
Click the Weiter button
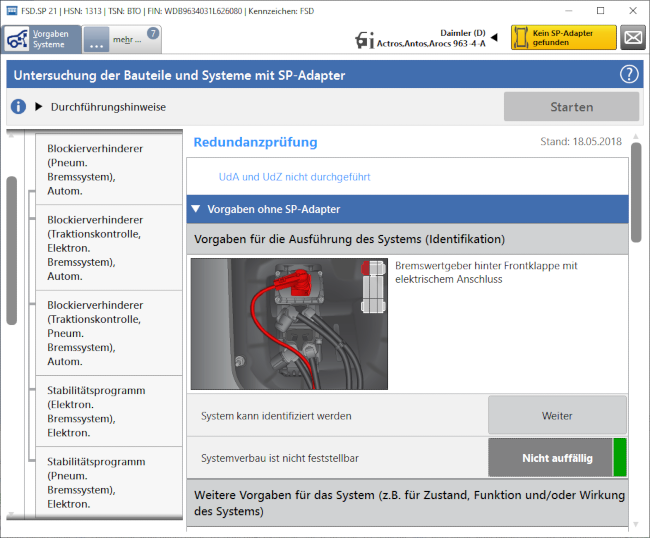(x=557, y=415)
